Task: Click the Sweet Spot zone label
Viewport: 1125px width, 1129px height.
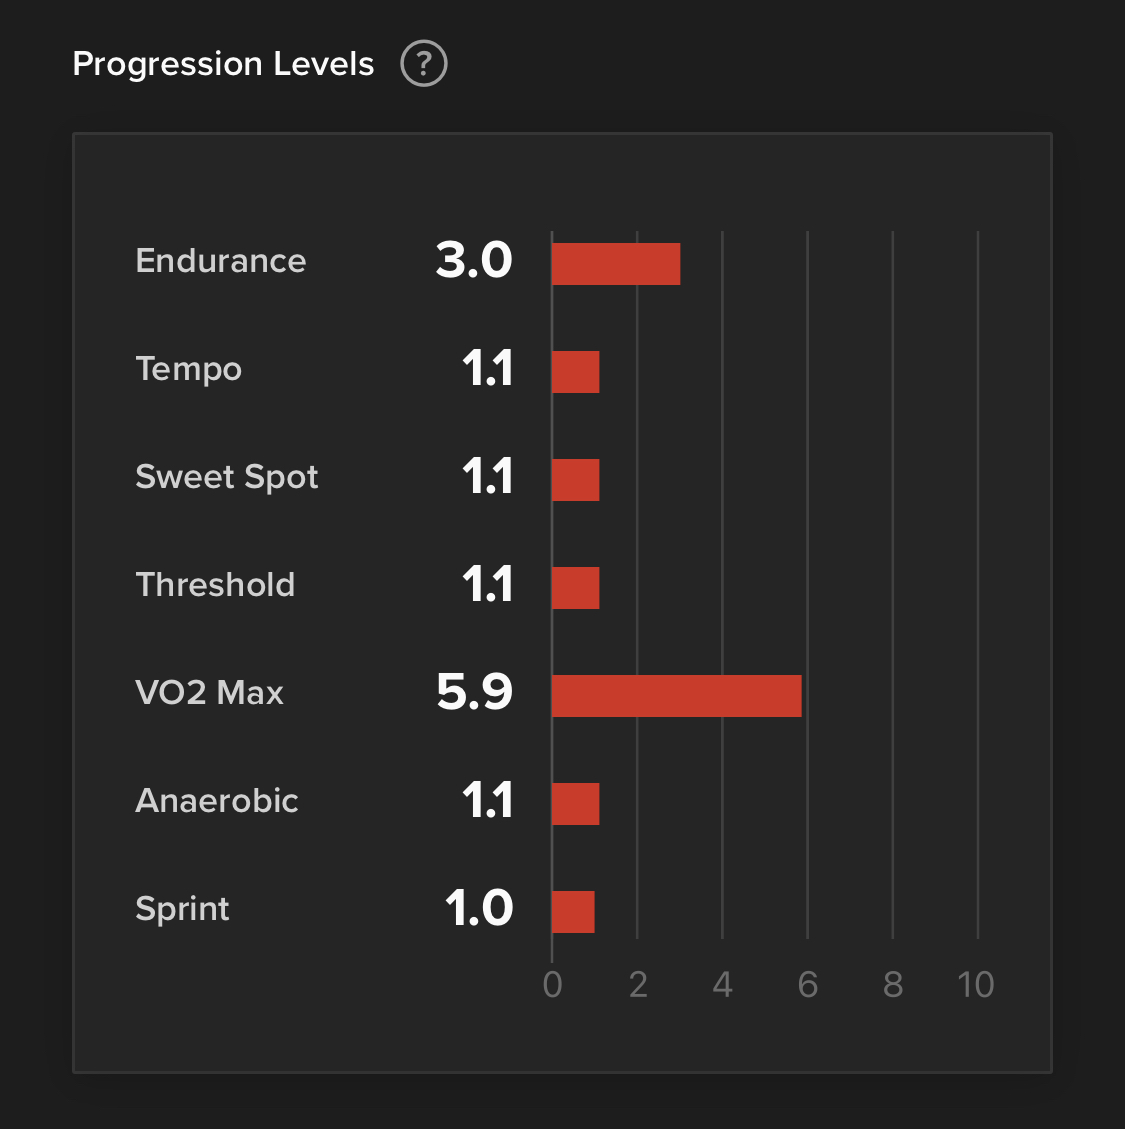Action: (x=227, y=477)
